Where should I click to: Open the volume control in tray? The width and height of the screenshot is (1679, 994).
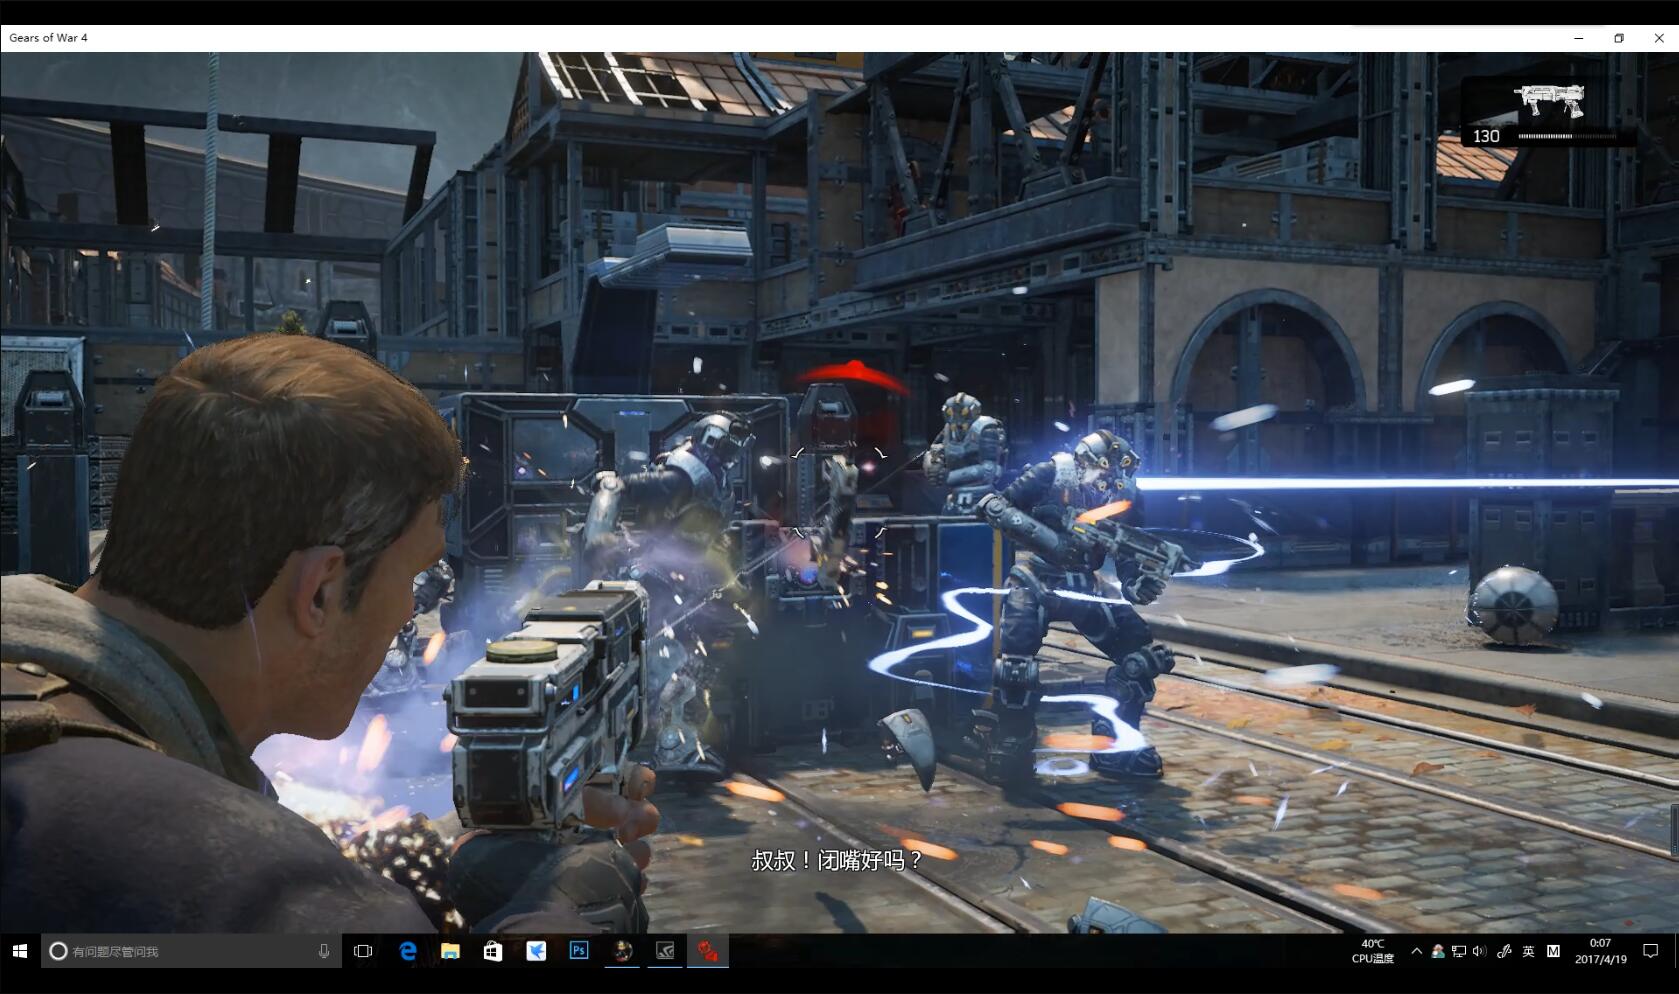click(x=1479, y=951)
